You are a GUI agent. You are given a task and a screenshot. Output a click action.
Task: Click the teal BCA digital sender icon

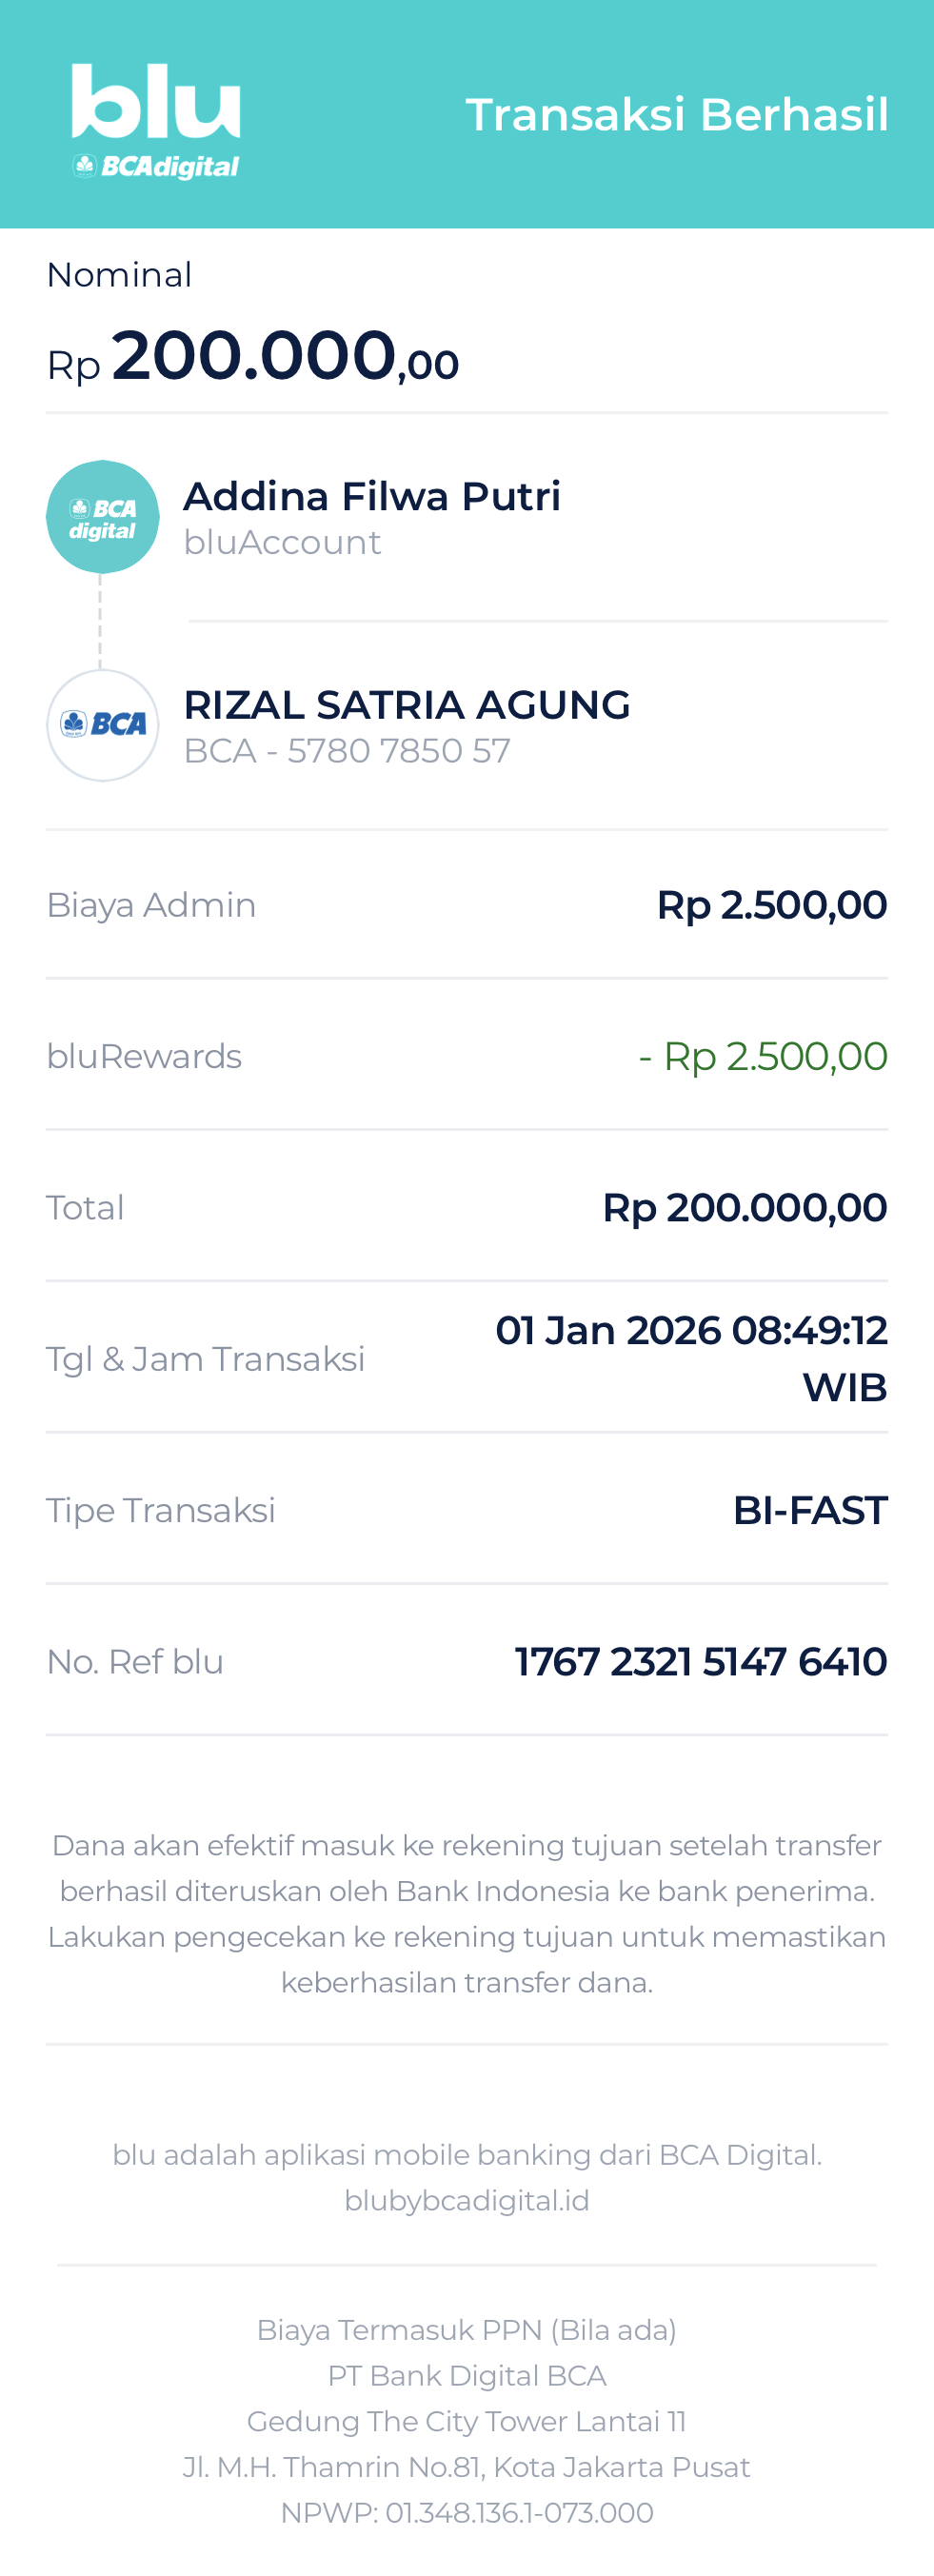tap(102, 517)
